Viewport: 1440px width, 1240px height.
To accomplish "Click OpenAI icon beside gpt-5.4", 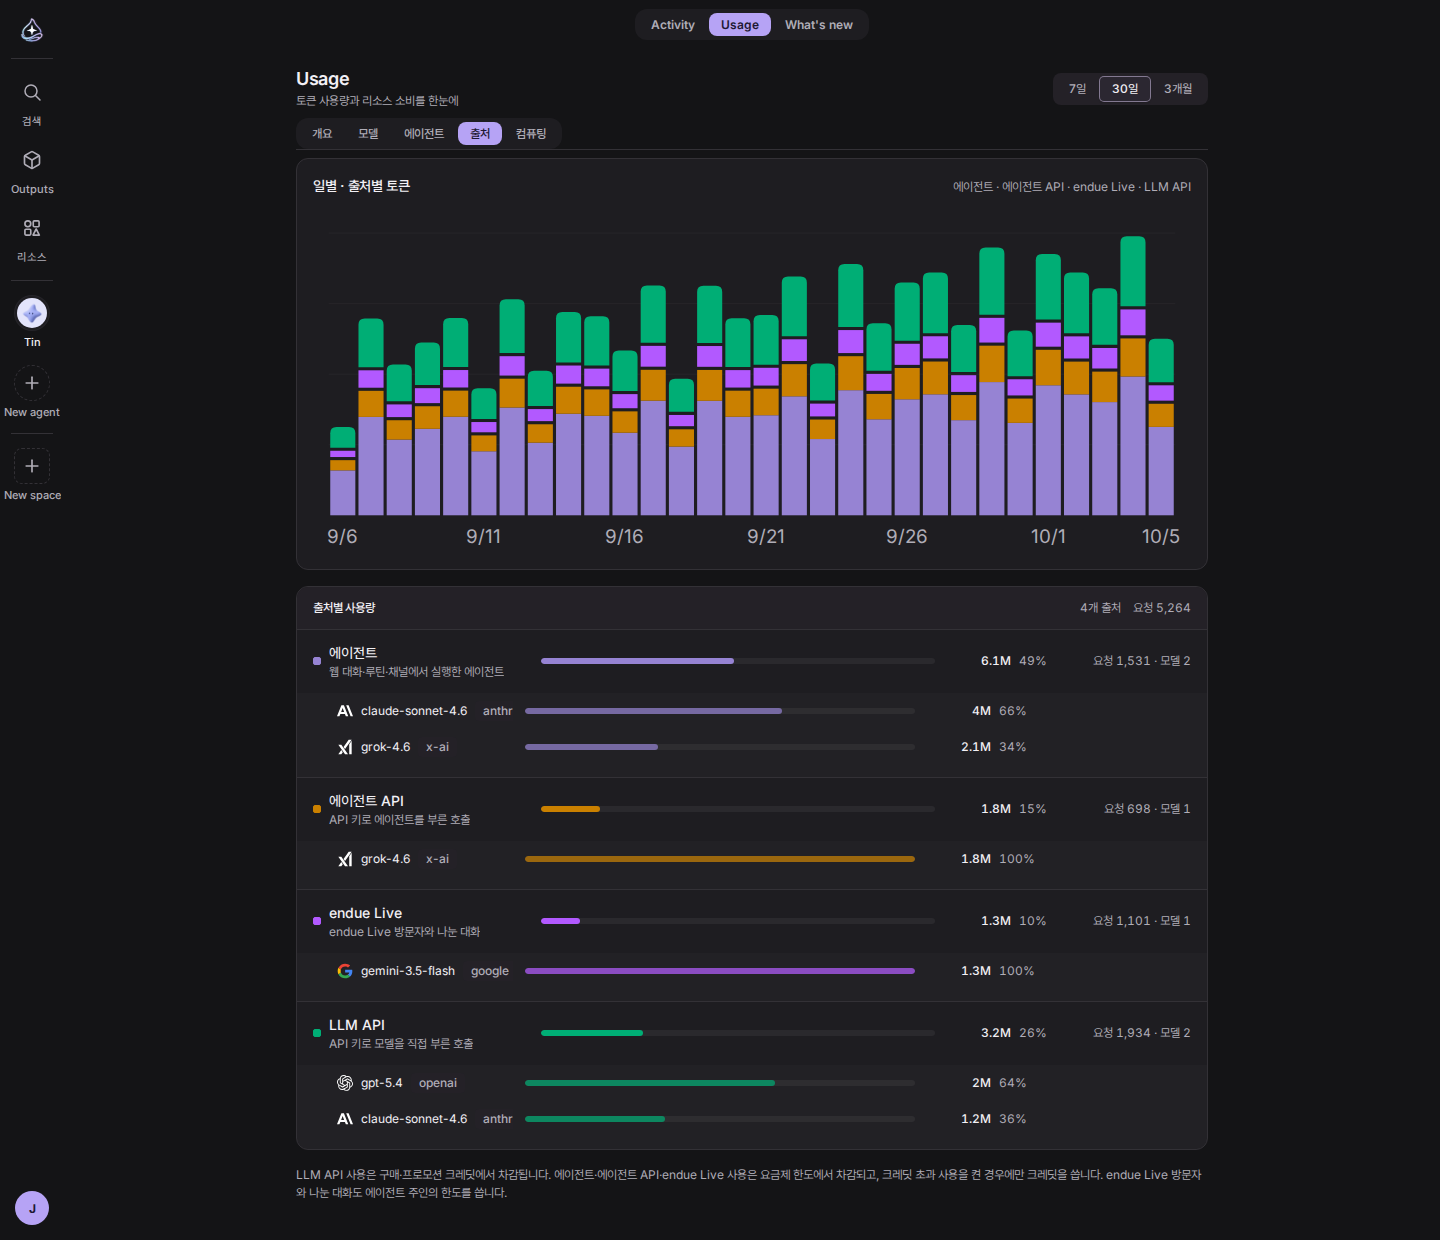I will pyautogui.click(x=345, y=1083).
